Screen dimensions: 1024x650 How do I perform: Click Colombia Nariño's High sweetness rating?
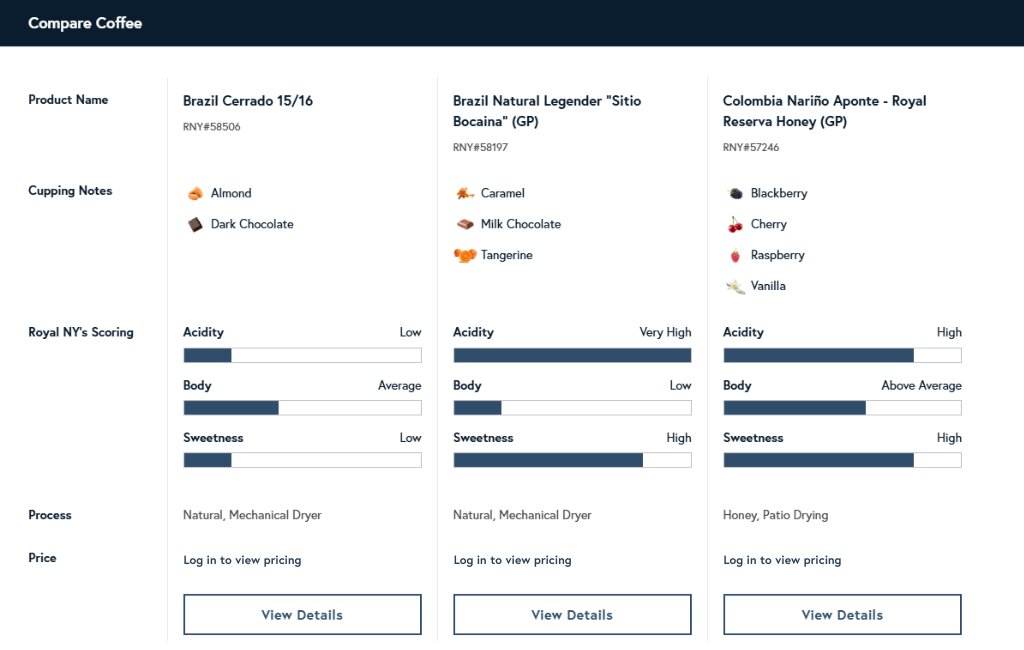[950, 438]
